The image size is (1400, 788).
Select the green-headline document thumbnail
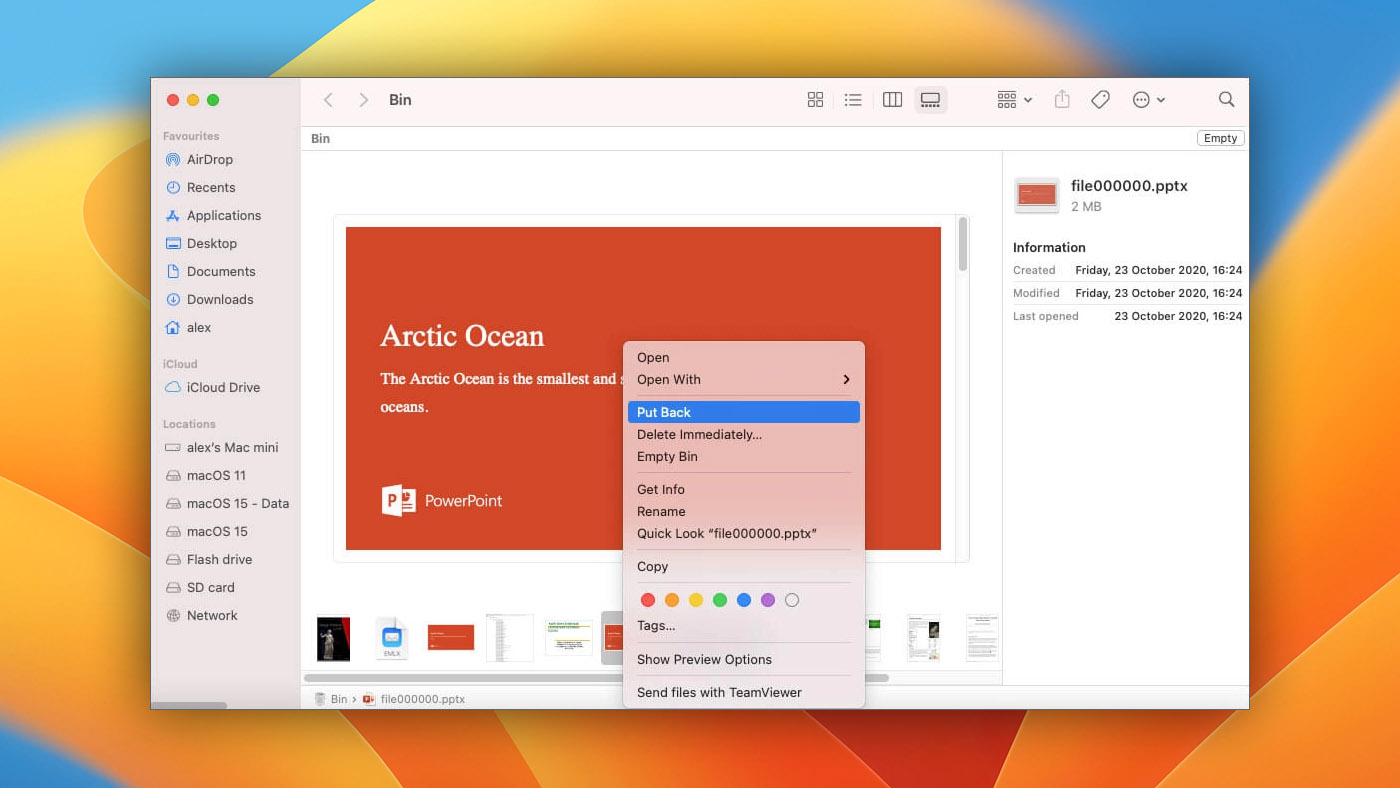pos(569,637)
